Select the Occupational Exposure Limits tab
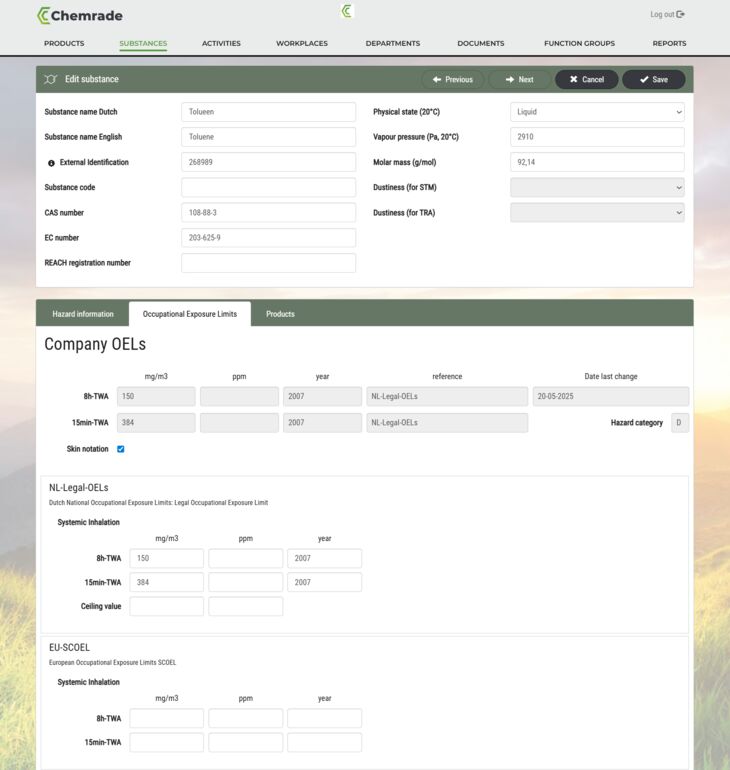 pos(190,314)
